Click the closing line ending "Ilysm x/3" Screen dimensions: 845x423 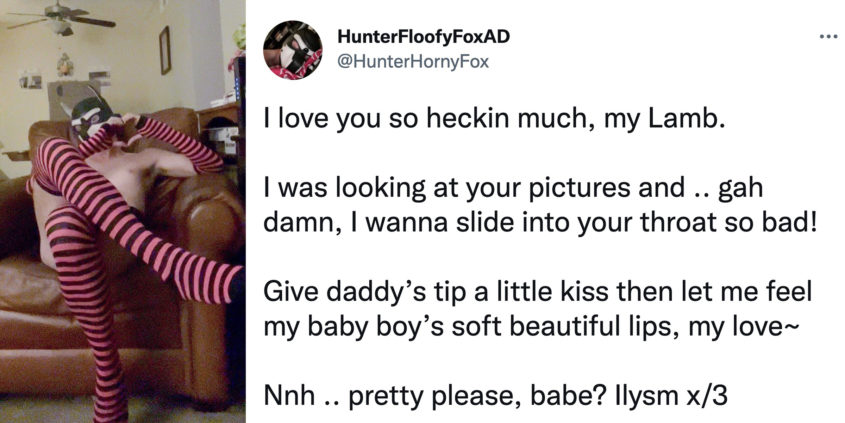click(495, 396)
